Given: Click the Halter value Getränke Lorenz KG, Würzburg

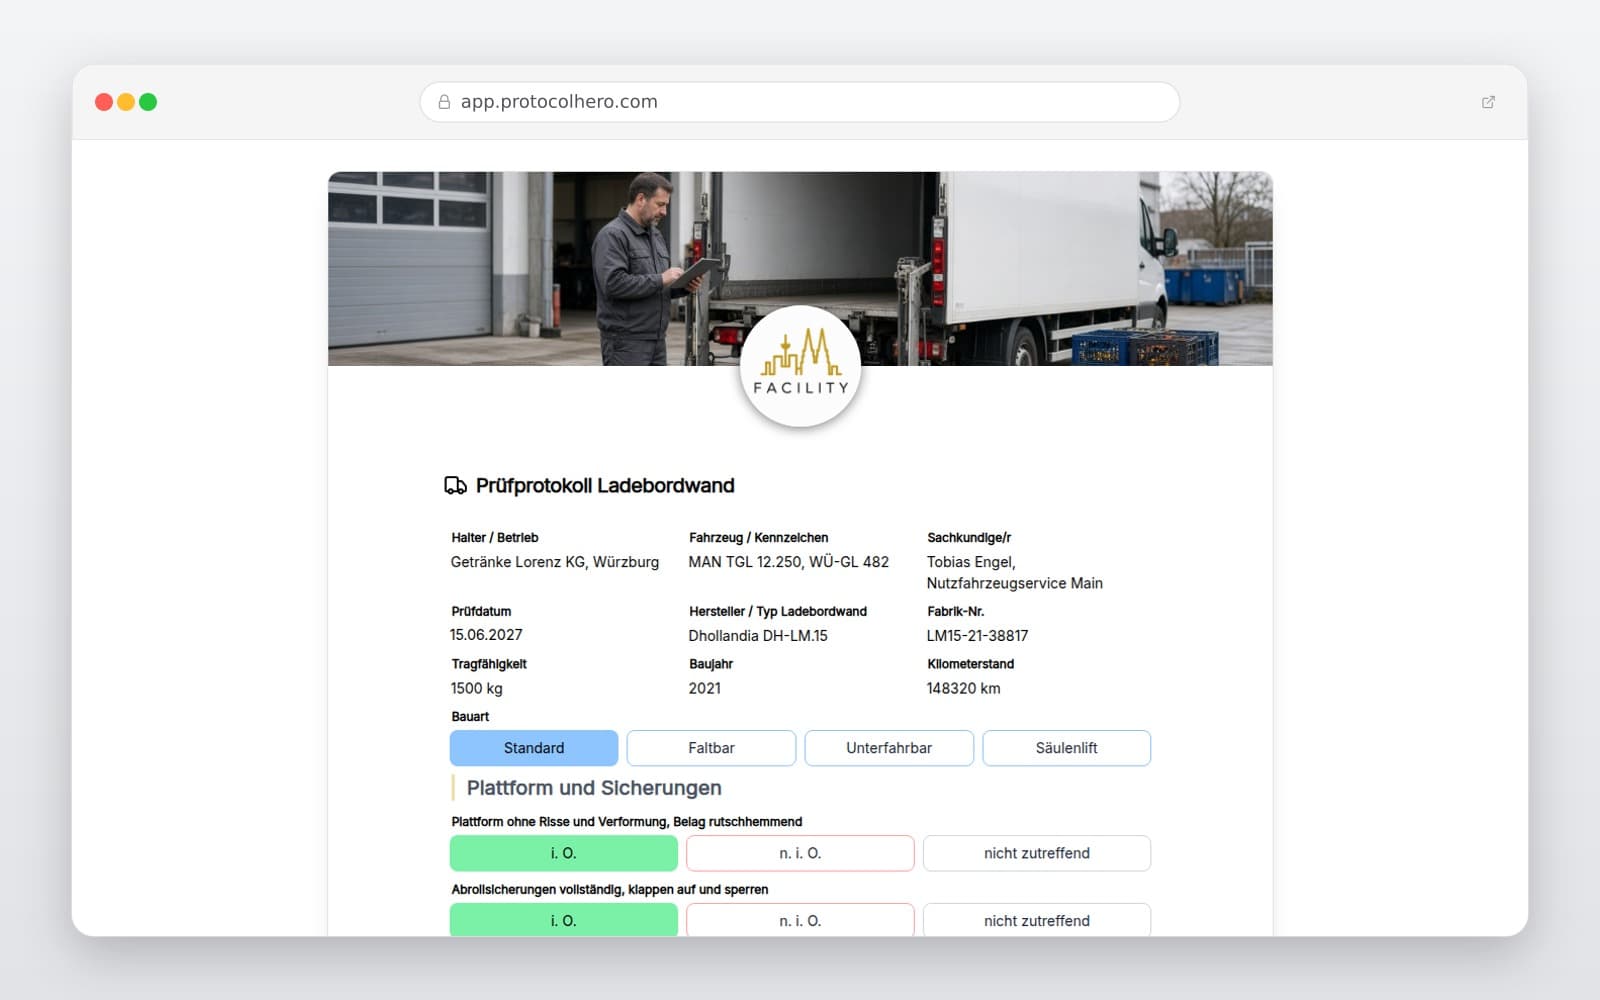Looking at the screenshot, I should pos(555,562).
